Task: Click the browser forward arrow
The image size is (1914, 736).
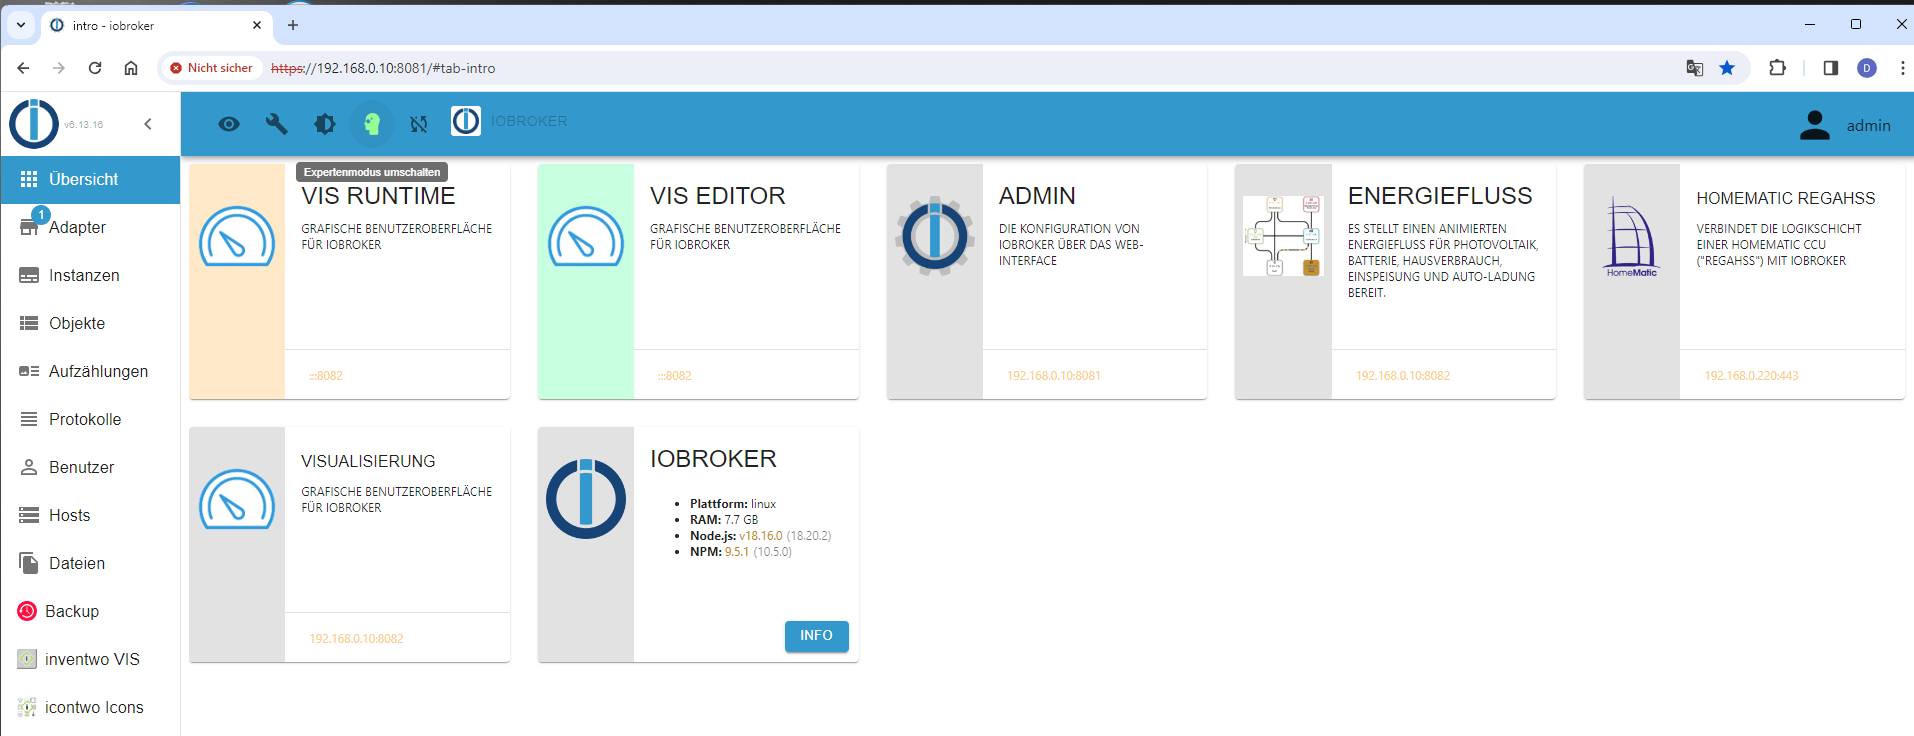Action: pyautogui.click(x=59, y=68)
